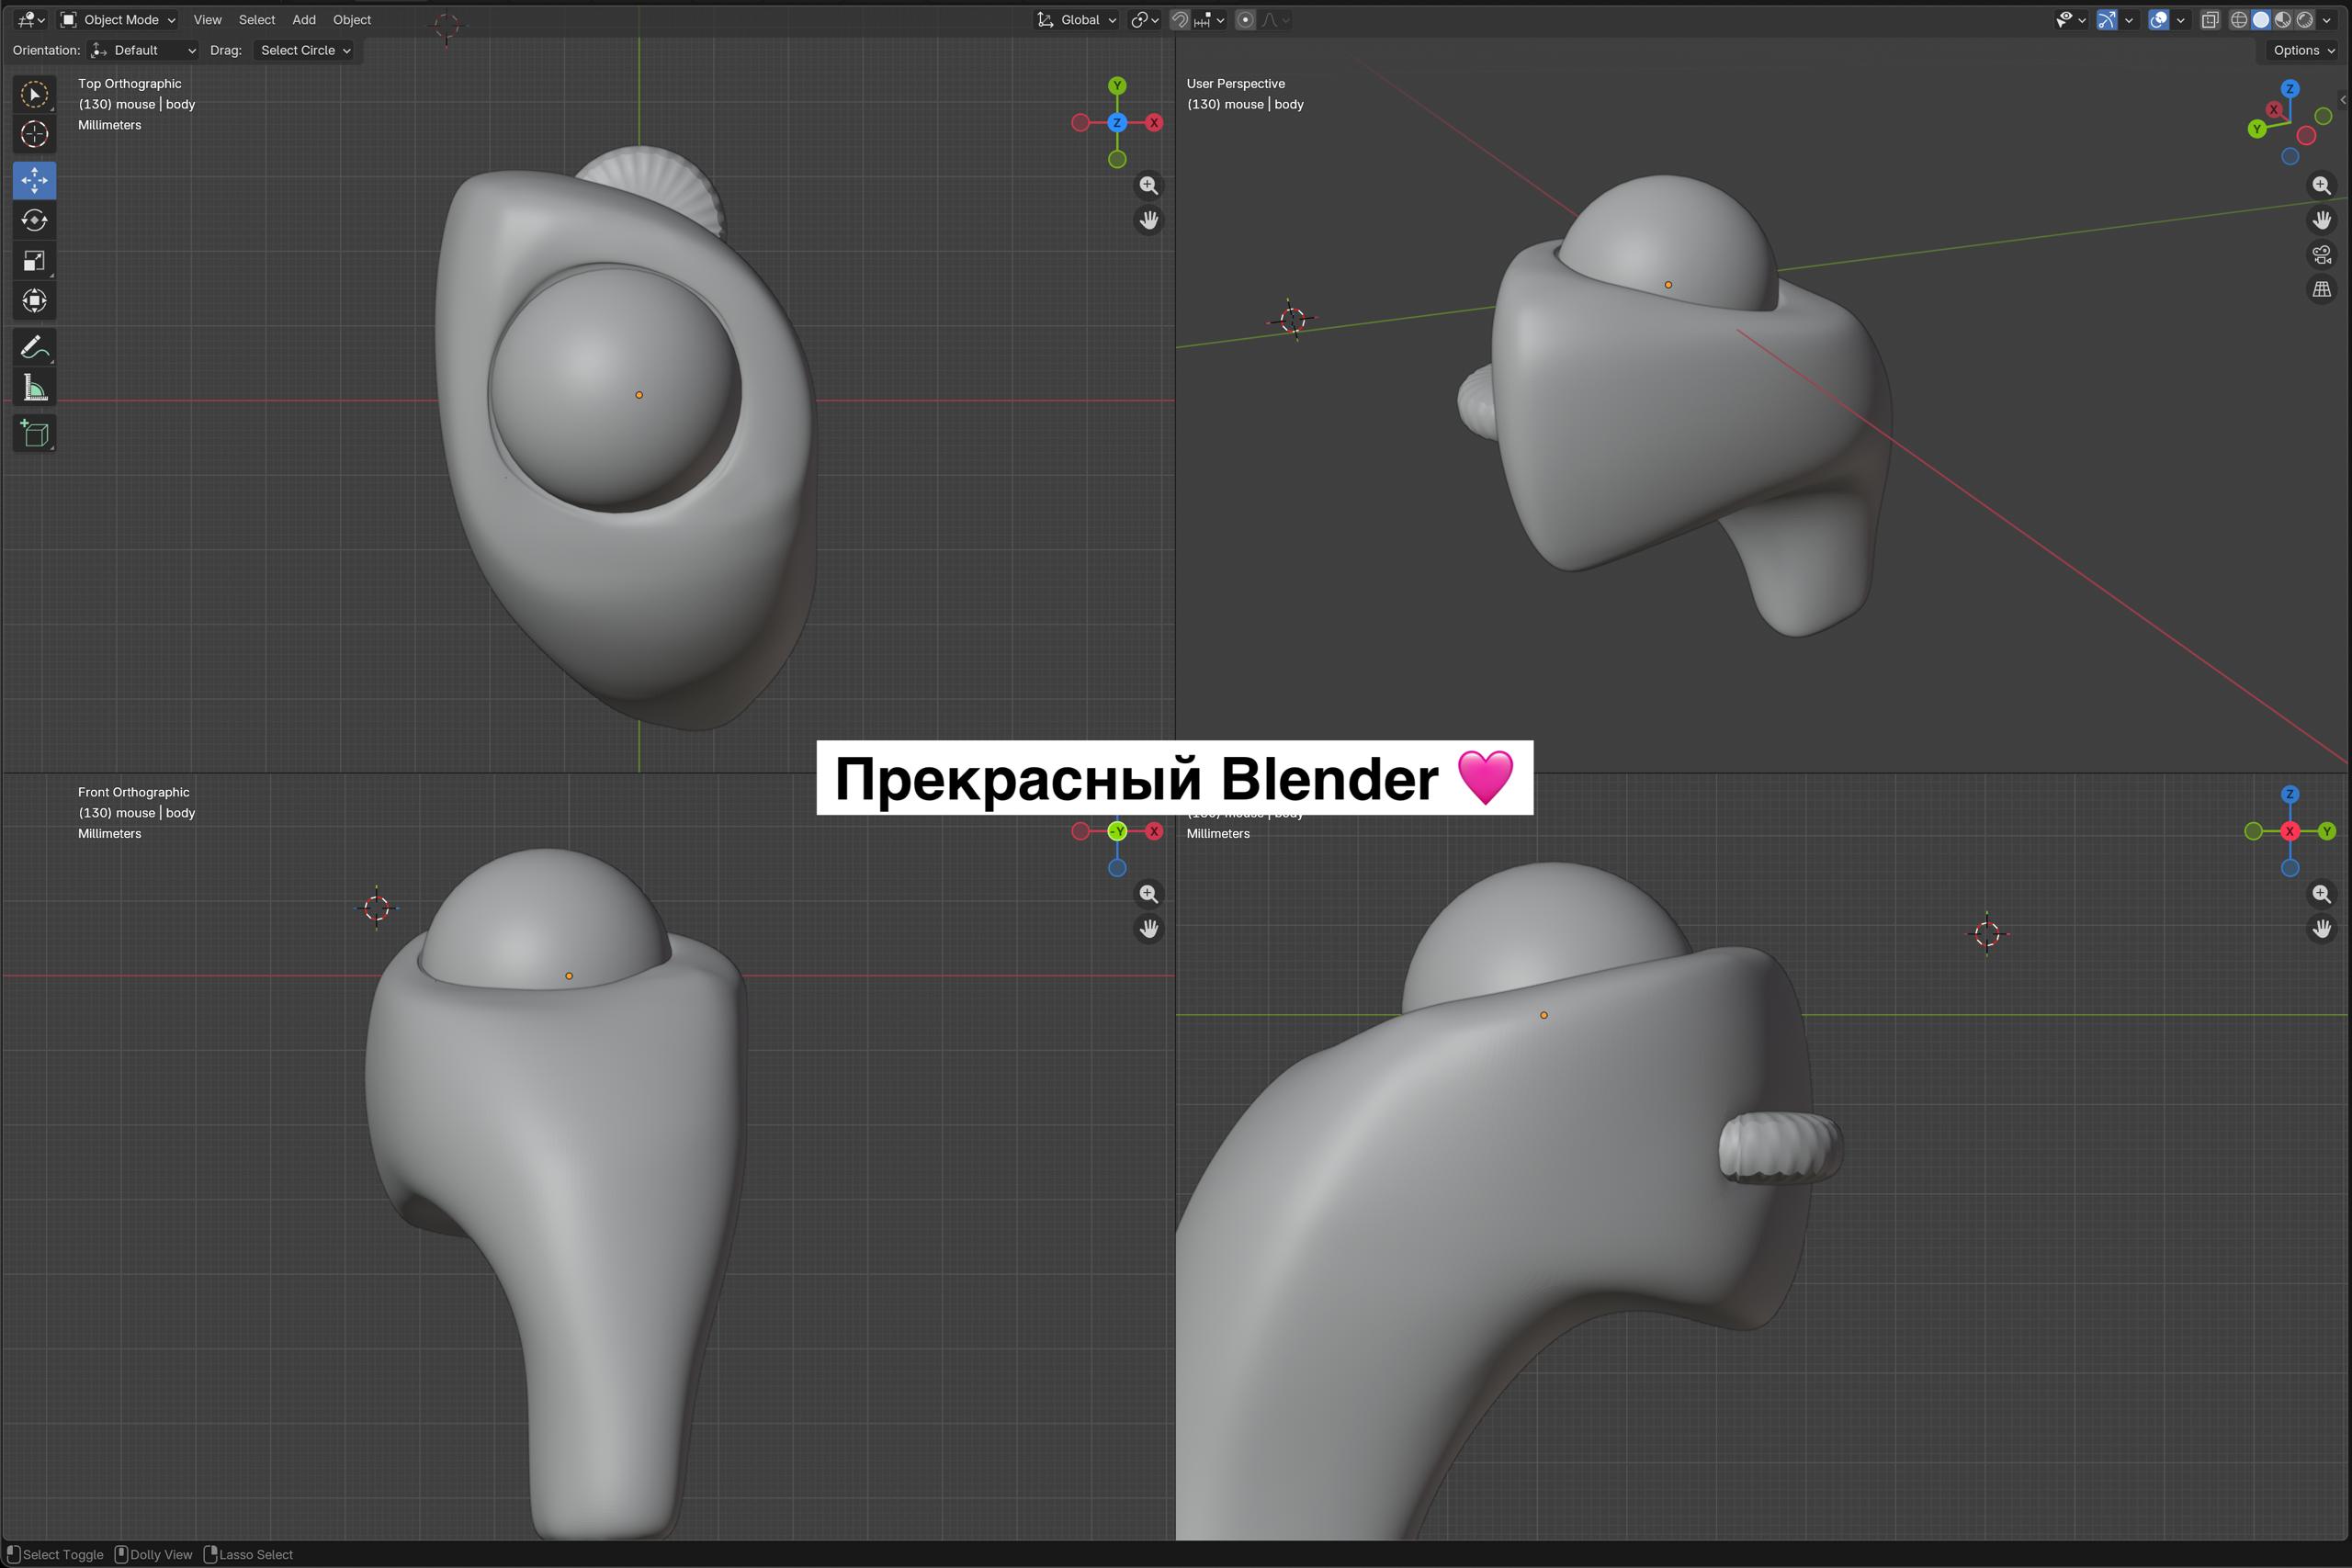Image resolution: width=2352 pixels, height=1568 pixels.
Task: Activate the Rotate tool in the toolbar
Action: [x=34, y=220]
